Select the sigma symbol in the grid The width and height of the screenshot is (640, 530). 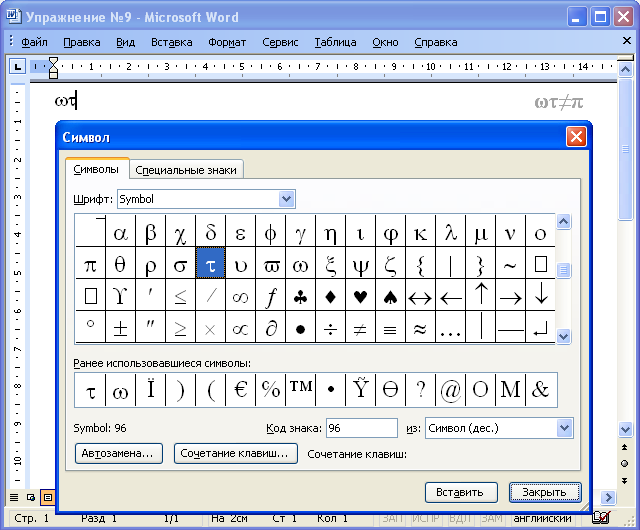point(180,263)
